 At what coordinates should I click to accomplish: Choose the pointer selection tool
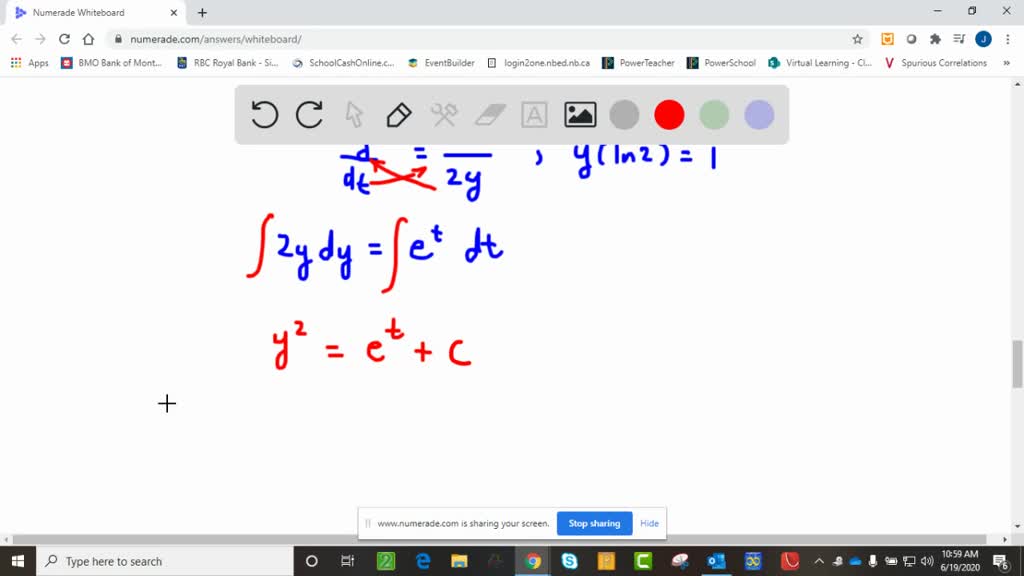(x=354, y=114)
